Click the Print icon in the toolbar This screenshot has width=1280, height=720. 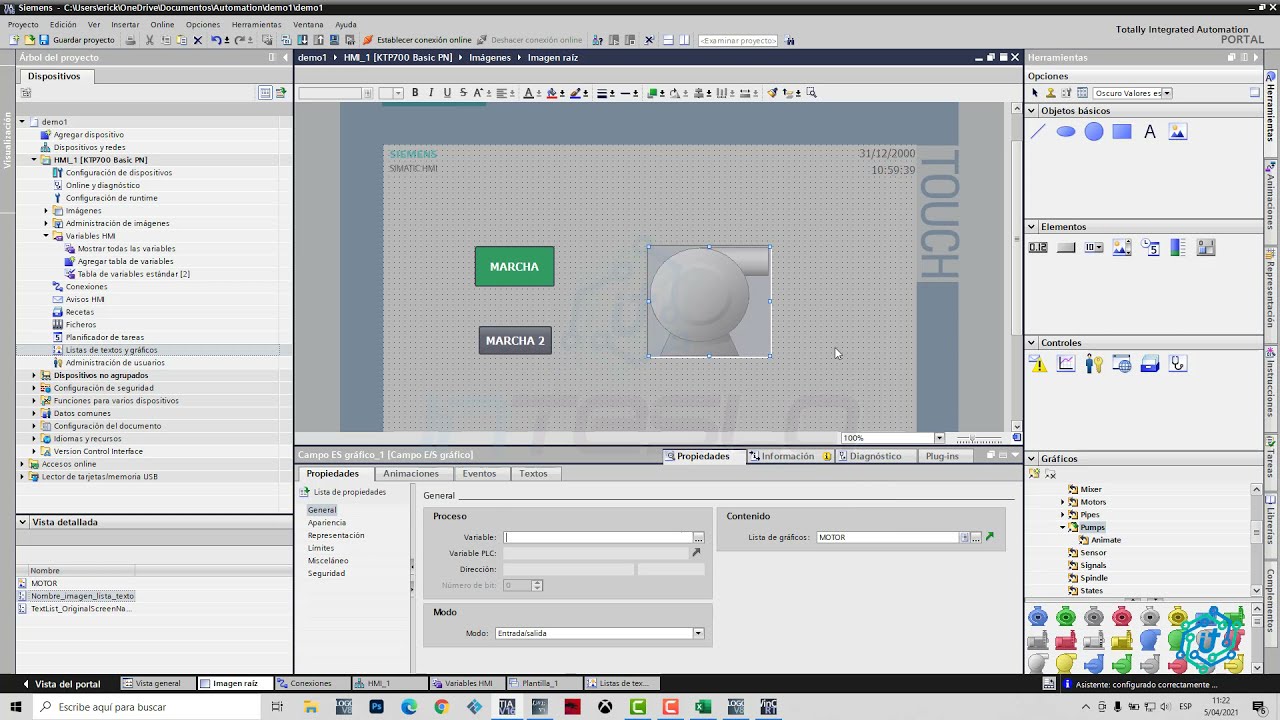point(130,40)
